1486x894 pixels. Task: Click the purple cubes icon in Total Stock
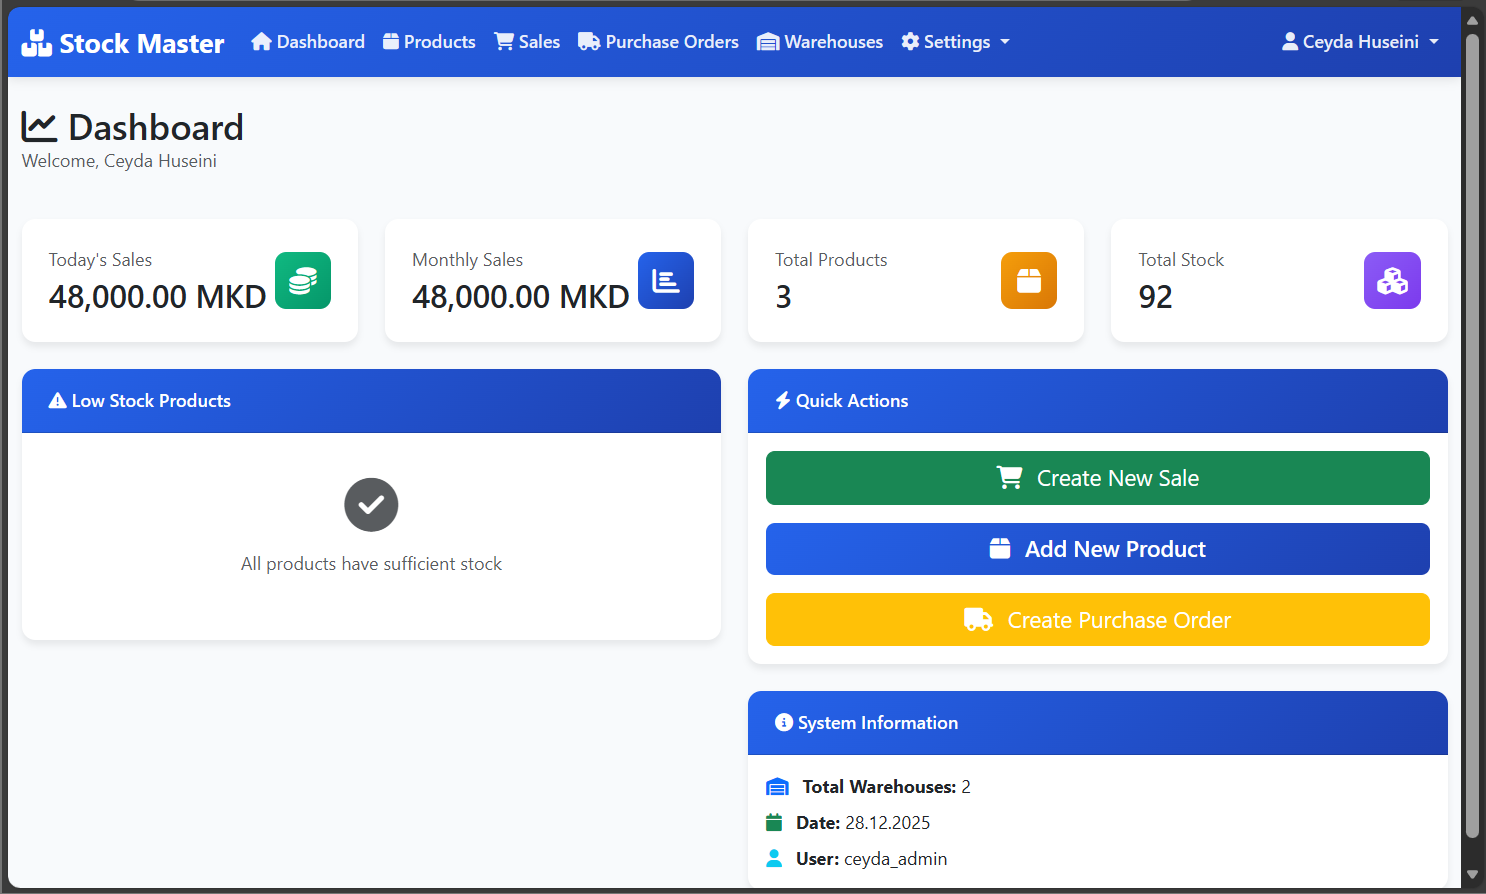click(1392, 281)
